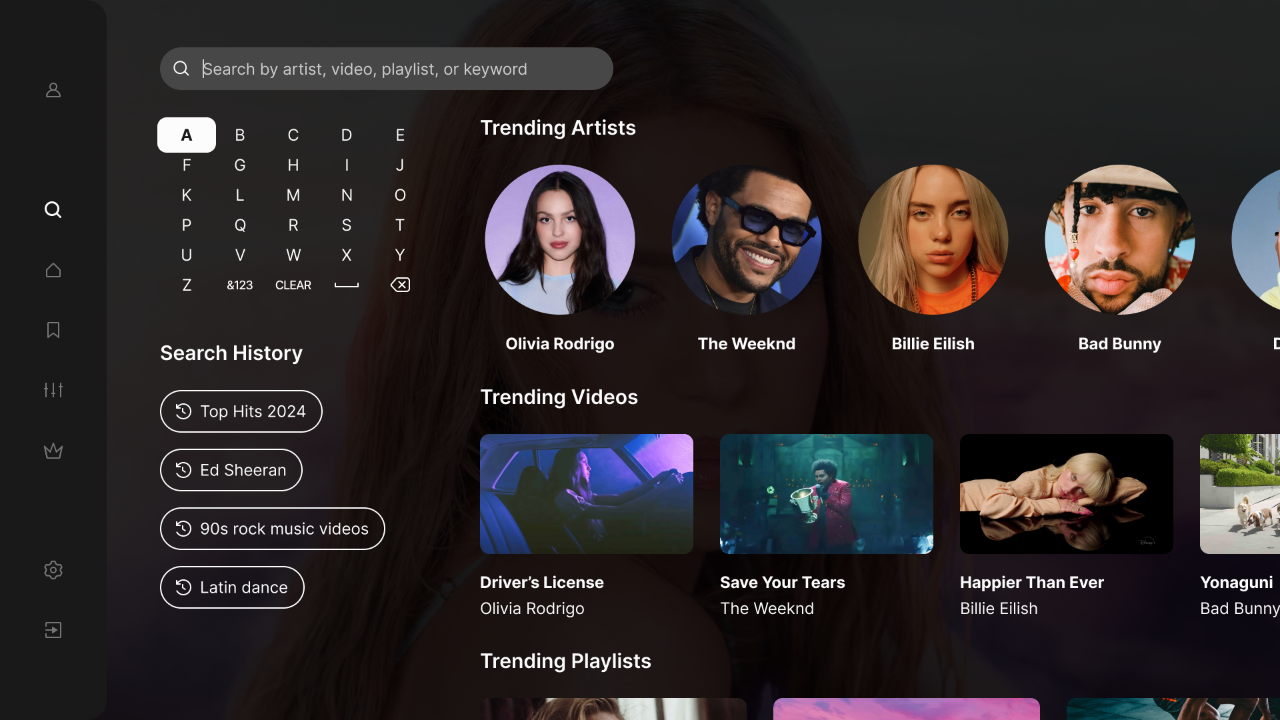Switch keyboard to symbols with &123 key

[240, 285]
